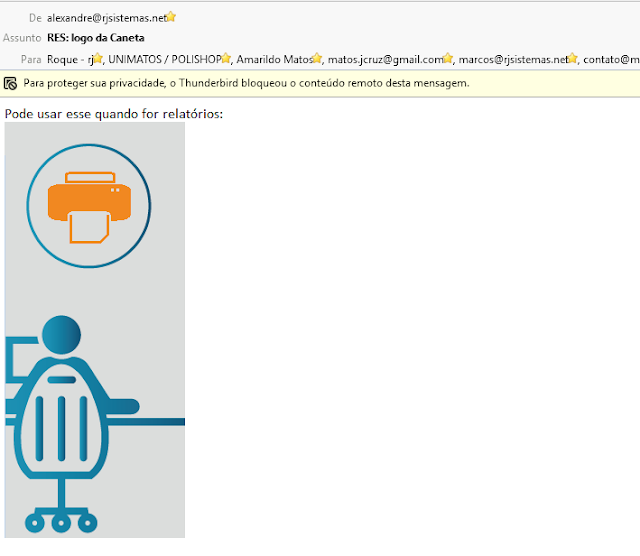Click the star beside UNIMATOS / POLISHOP recipient
Viewport: 640px width, 556px height.
coord(226,58)
